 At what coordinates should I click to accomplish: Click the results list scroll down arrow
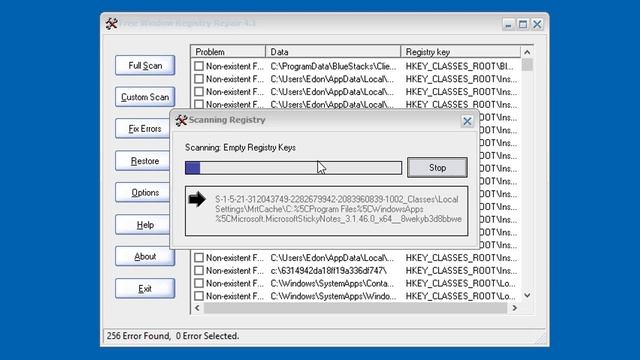(527, 295)
